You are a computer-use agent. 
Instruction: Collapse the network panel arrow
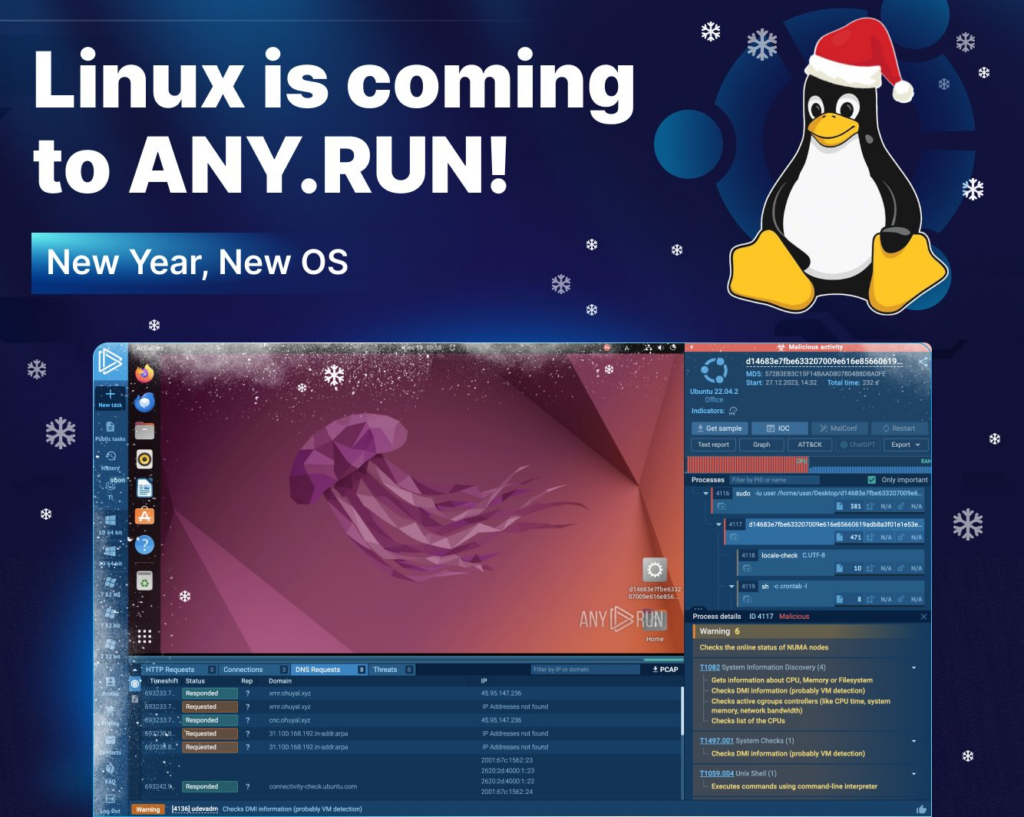pyautogui.click(x=135, y=669)
